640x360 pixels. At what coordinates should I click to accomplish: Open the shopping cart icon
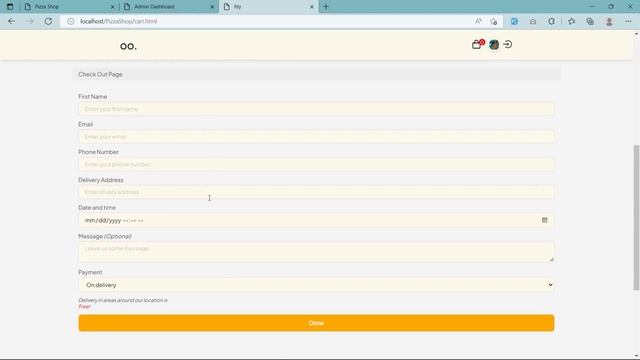point(477,44)
